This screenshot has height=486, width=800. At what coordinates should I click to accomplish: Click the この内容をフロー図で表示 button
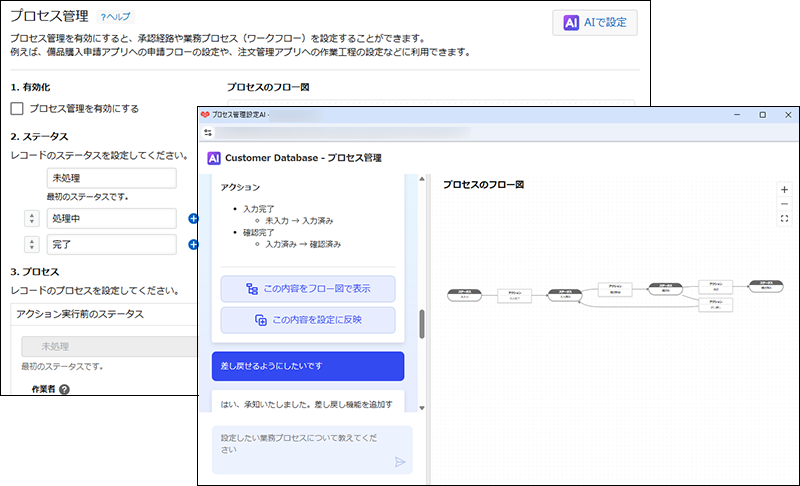(x=308, y=289)
